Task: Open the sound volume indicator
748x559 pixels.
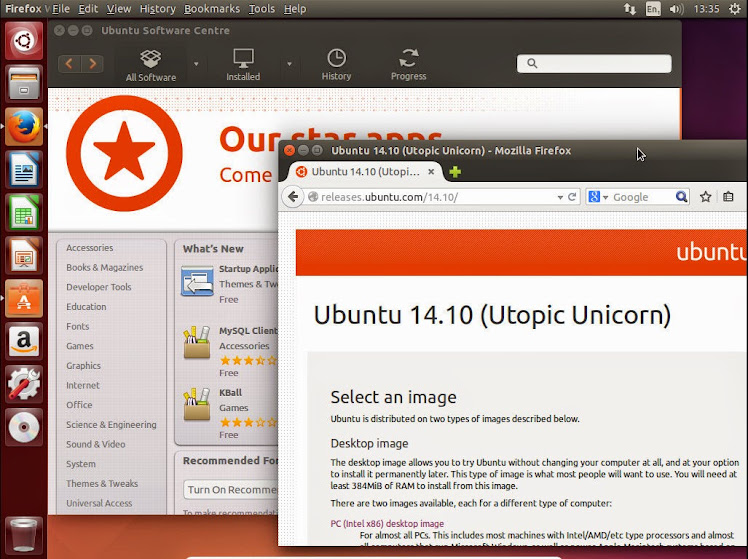Action: pos(676,9)
